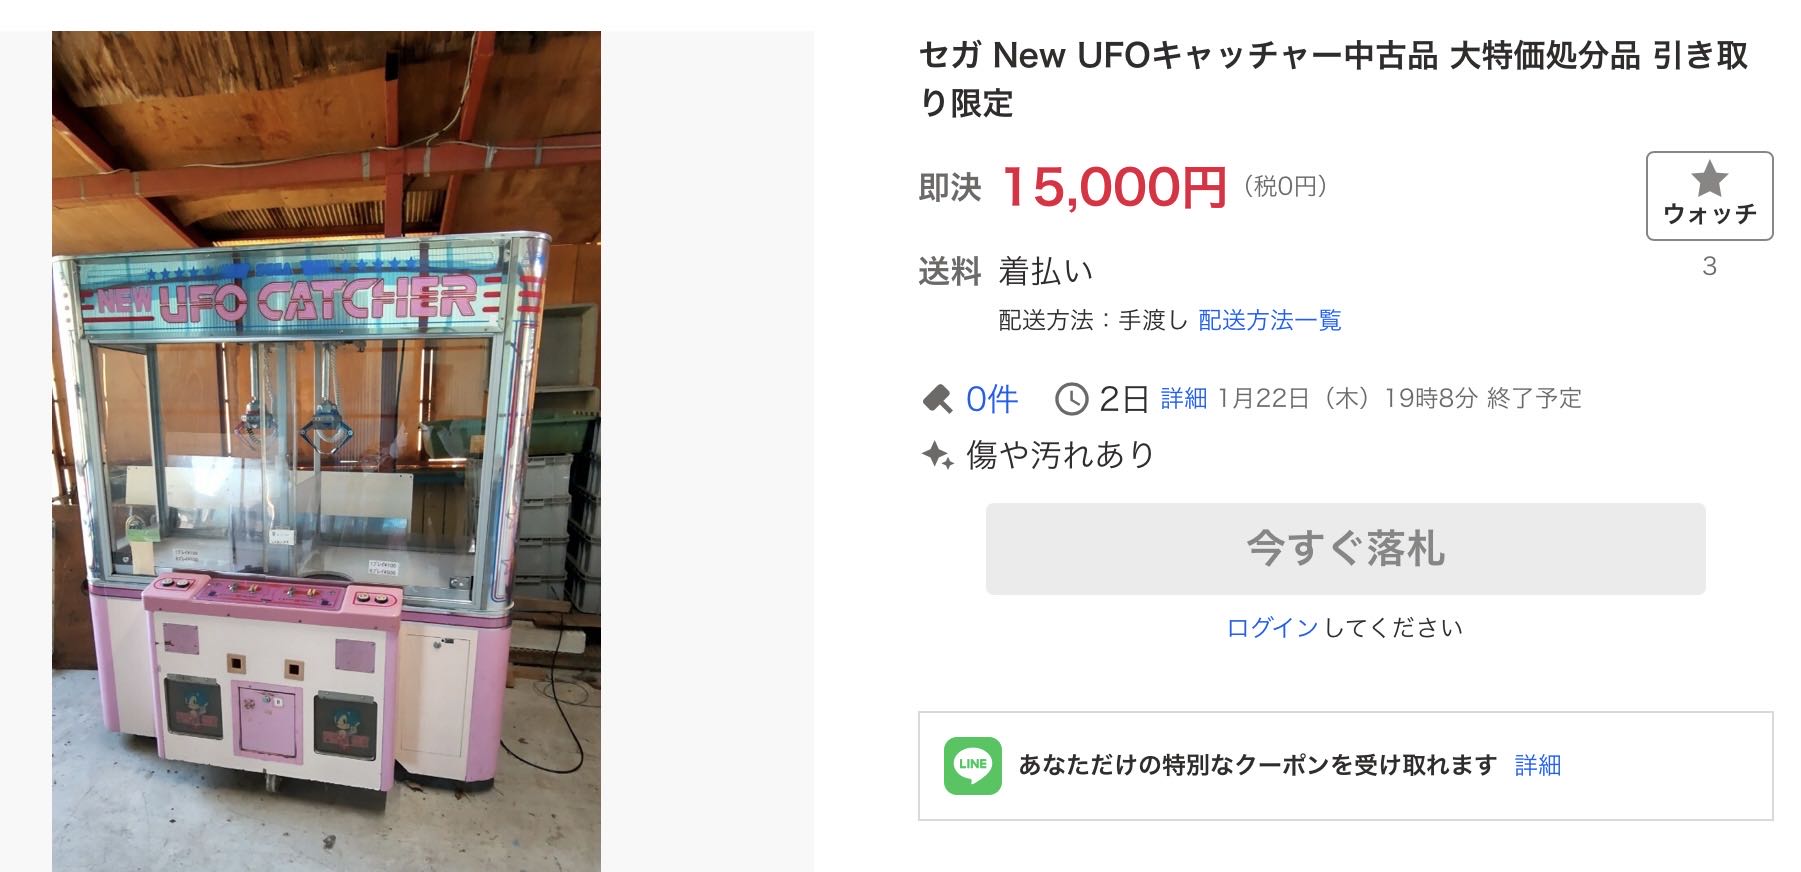Click the あなただけの特別なクーポン banner text
This screenshot has height=872, width=1801.
pos(1257,766)
